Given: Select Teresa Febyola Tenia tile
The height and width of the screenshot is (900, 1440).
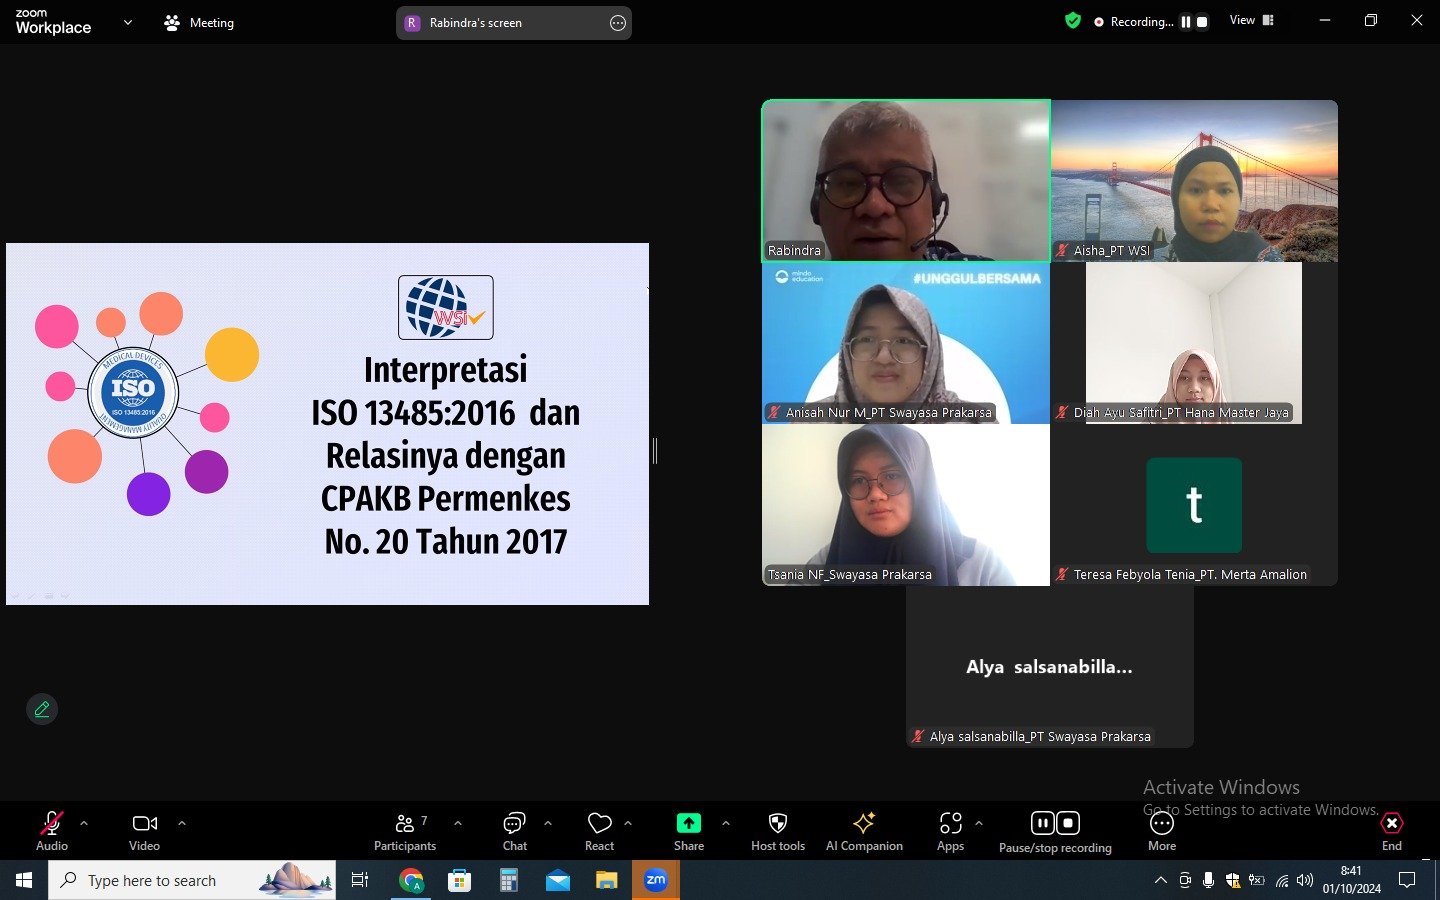Looking at the screenshot, I should point(1194,505).
